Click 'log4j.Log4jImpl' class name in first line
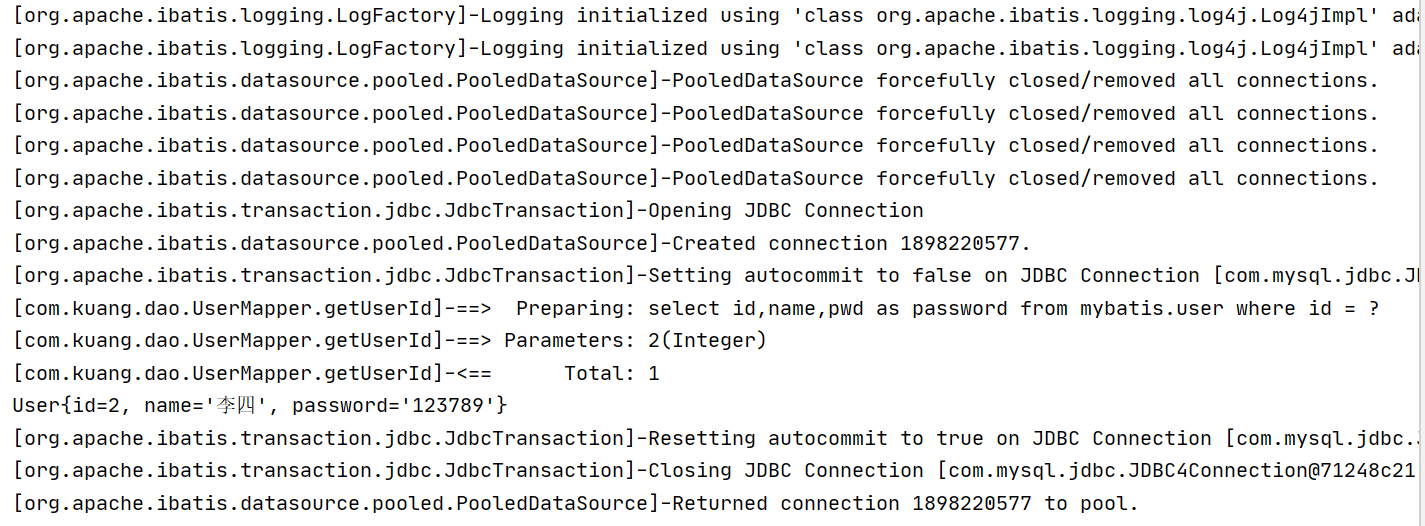The height and width of the screenshot is (526, 1425). click(x=1278, y=16)
